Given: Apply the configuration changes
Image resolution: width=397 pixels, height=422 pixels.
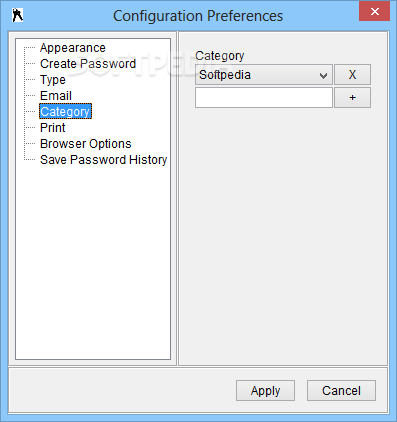Looking at the screenshot, I should pos(265,391).
